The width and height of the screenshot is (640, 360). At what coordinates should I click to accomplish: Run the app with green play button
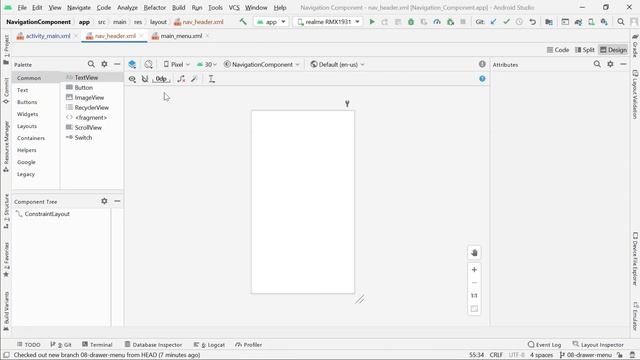pos(372,22)
